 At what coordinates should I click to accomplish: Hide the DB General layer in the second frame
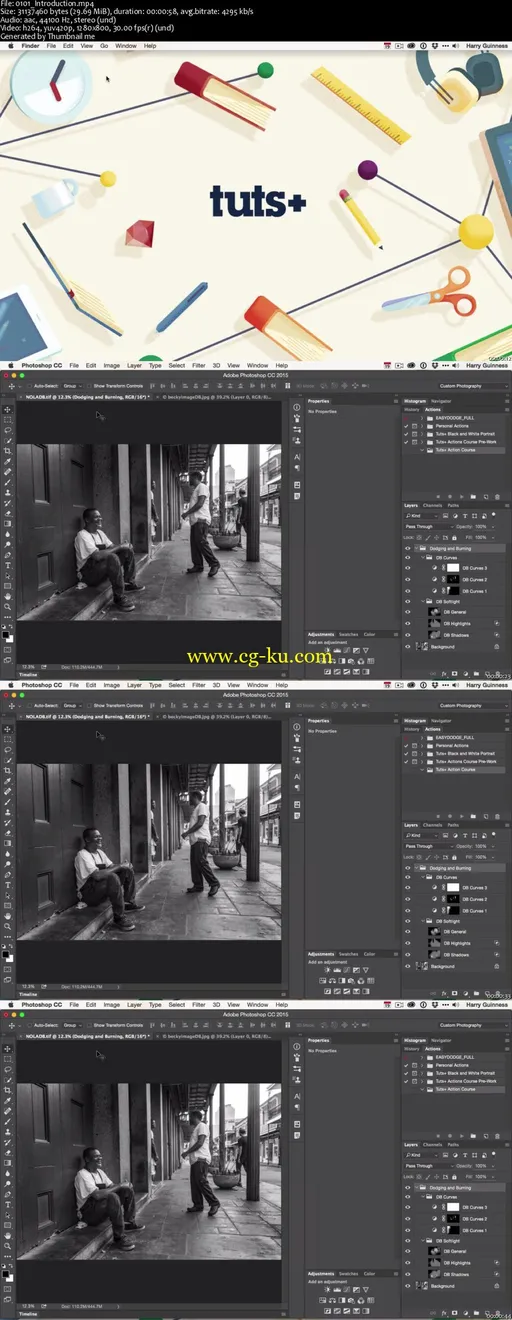(408, 930)
